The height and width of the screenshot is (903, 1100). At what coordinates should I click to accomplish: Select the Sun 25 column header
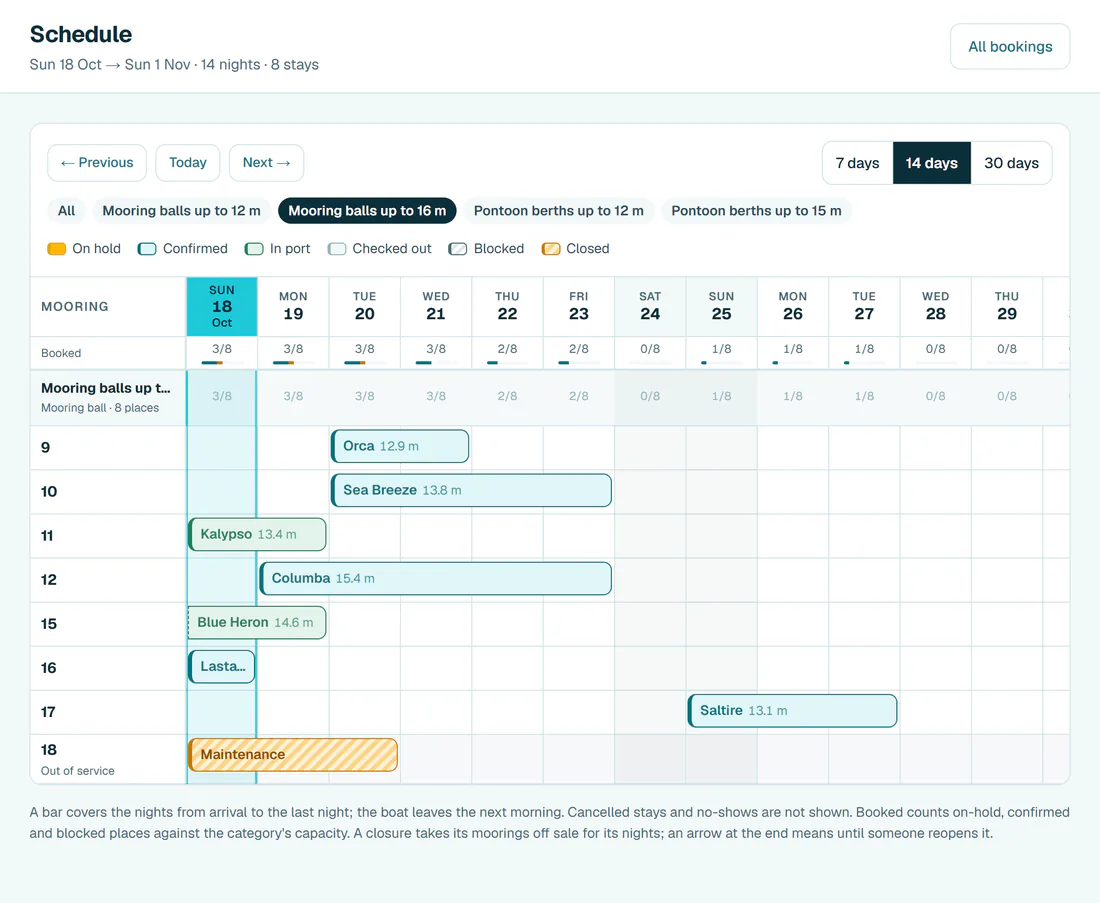pos(721,307)
